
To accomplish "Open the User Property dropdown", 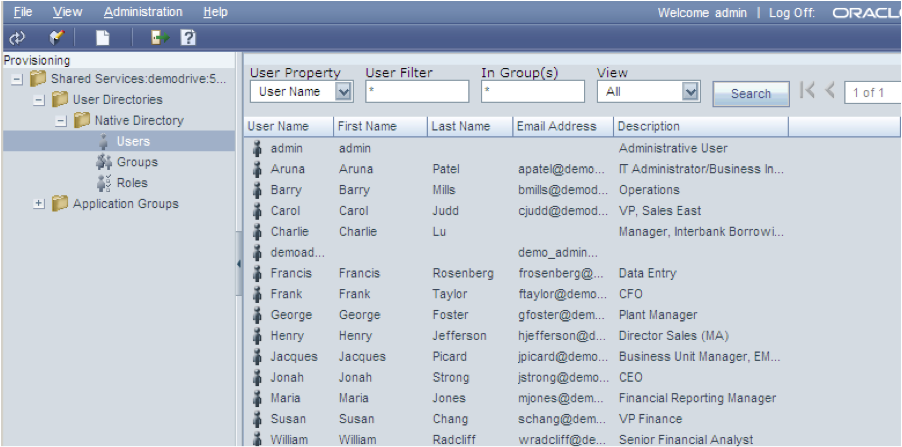I will 343,92.
